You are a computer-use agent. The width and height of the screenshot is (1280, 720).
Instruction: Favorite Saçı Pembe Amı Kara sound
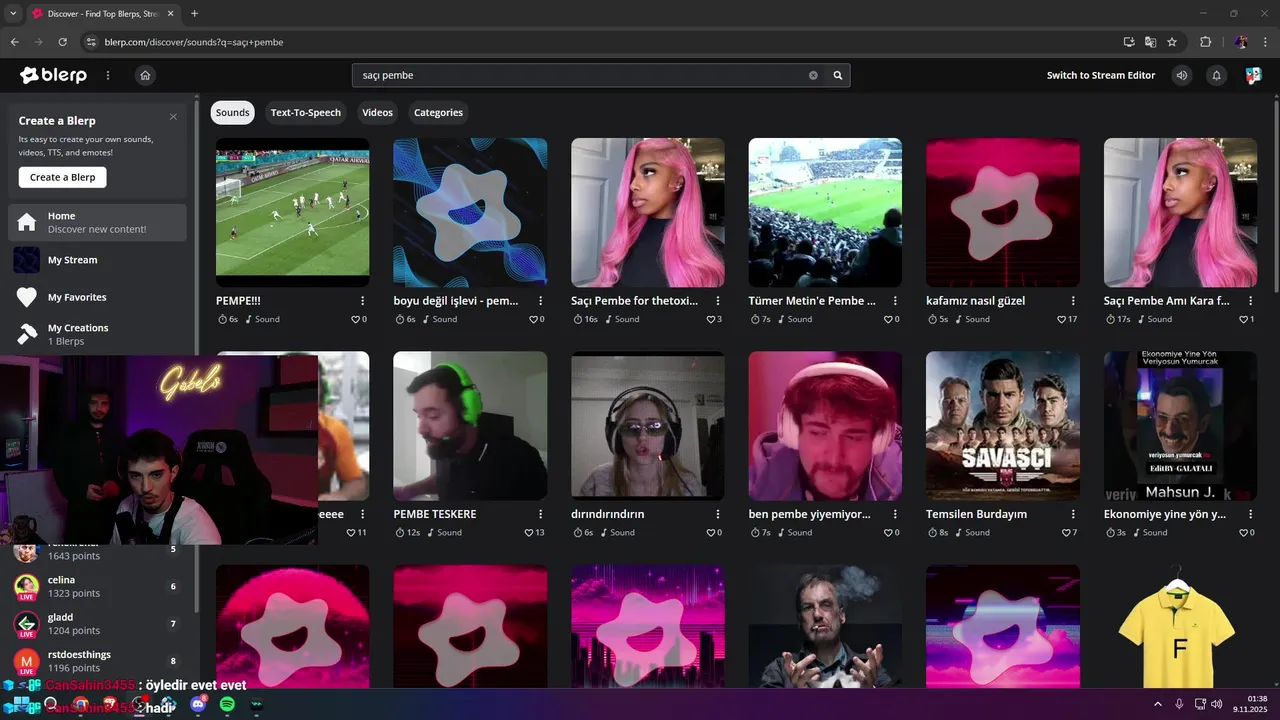tap(1243, 319)
